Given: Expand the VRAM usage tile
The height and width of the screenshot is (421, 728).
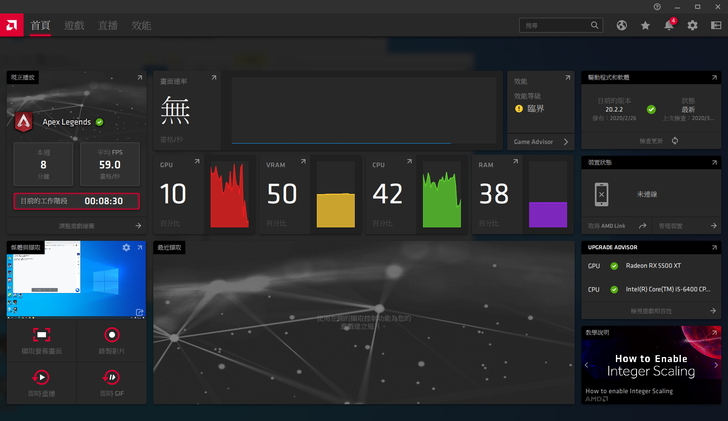Looking at the screenshot, I should click(x=303, y=162).
